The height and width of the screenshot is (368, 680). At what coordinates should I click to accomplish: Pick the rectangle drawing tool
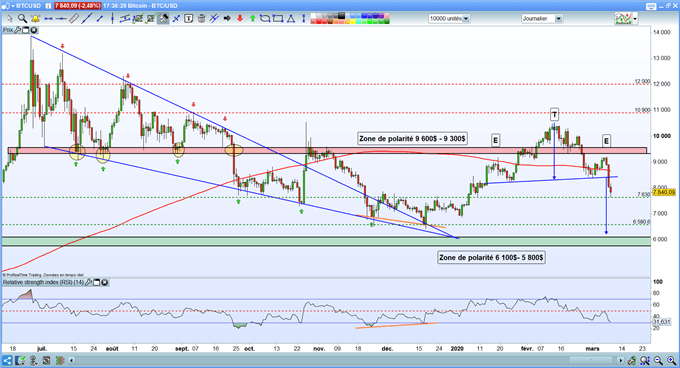(278, 19)
